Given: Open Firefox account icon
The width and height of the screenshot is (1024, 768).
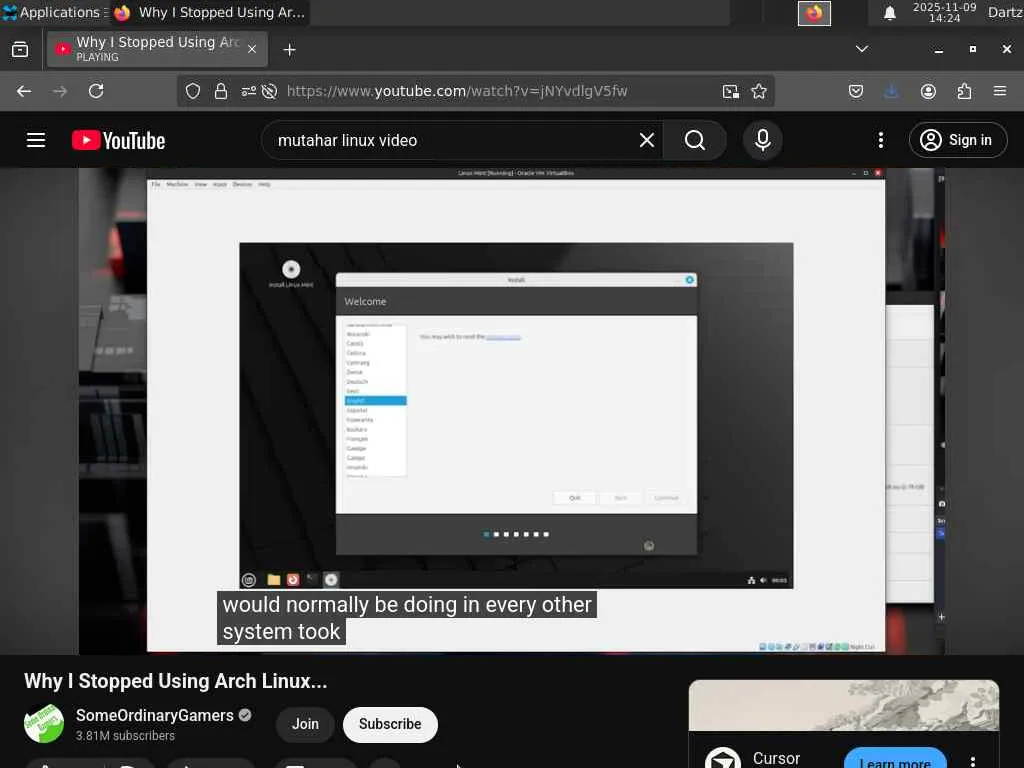Looking at the screenshot, I should 928,91.
